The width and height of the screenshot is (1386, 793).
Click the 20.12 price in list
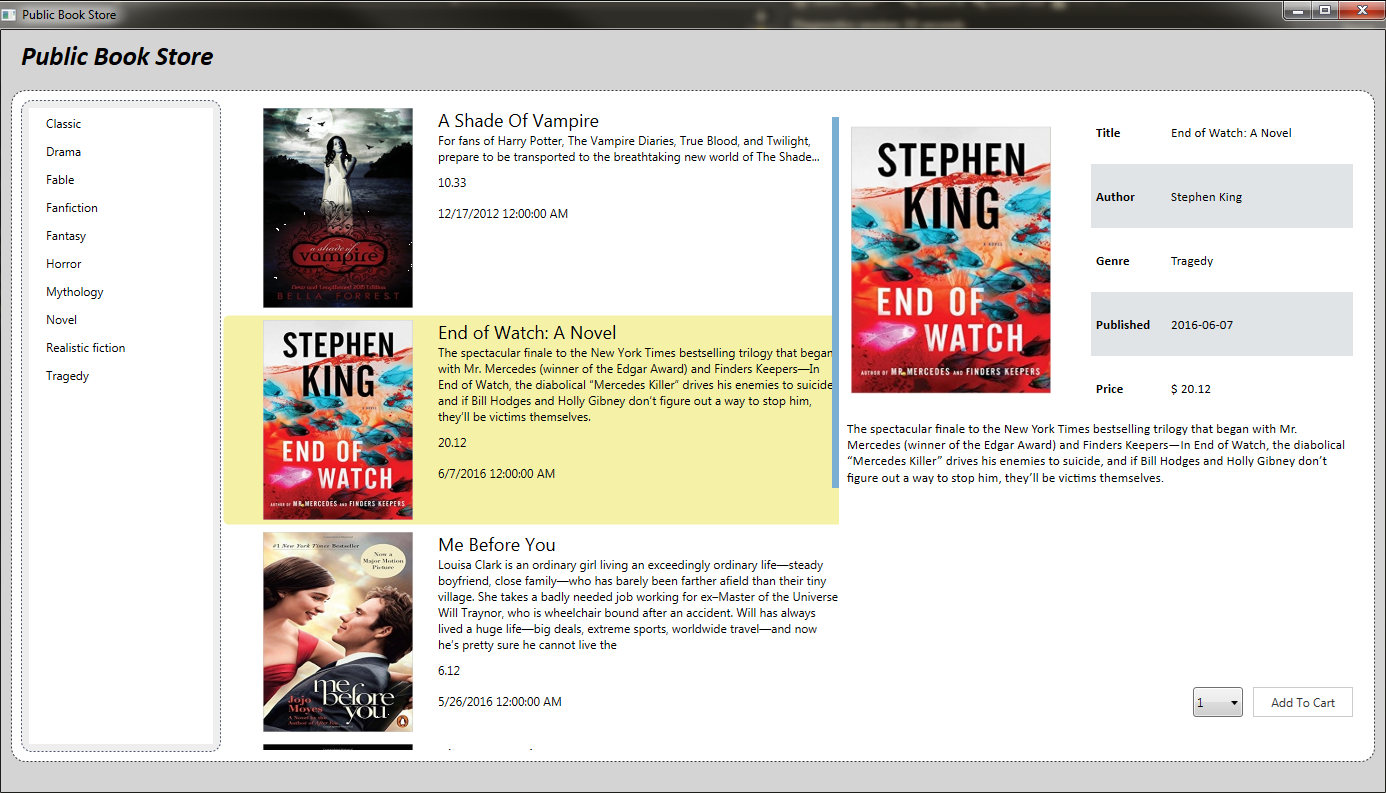coord(452,443)
